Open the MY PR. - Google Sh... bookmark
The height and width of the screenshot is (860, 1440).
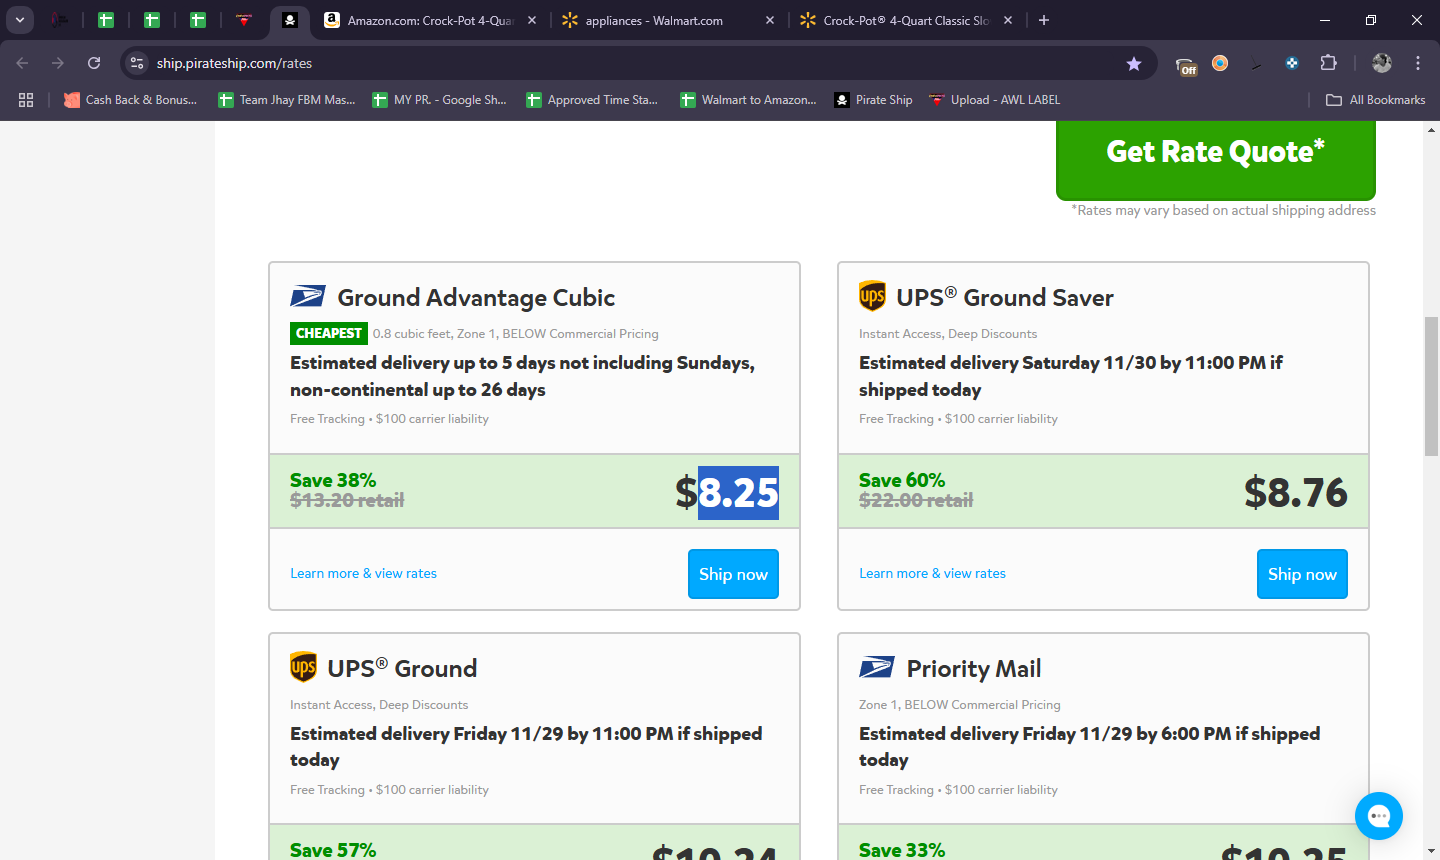point(439,100)
